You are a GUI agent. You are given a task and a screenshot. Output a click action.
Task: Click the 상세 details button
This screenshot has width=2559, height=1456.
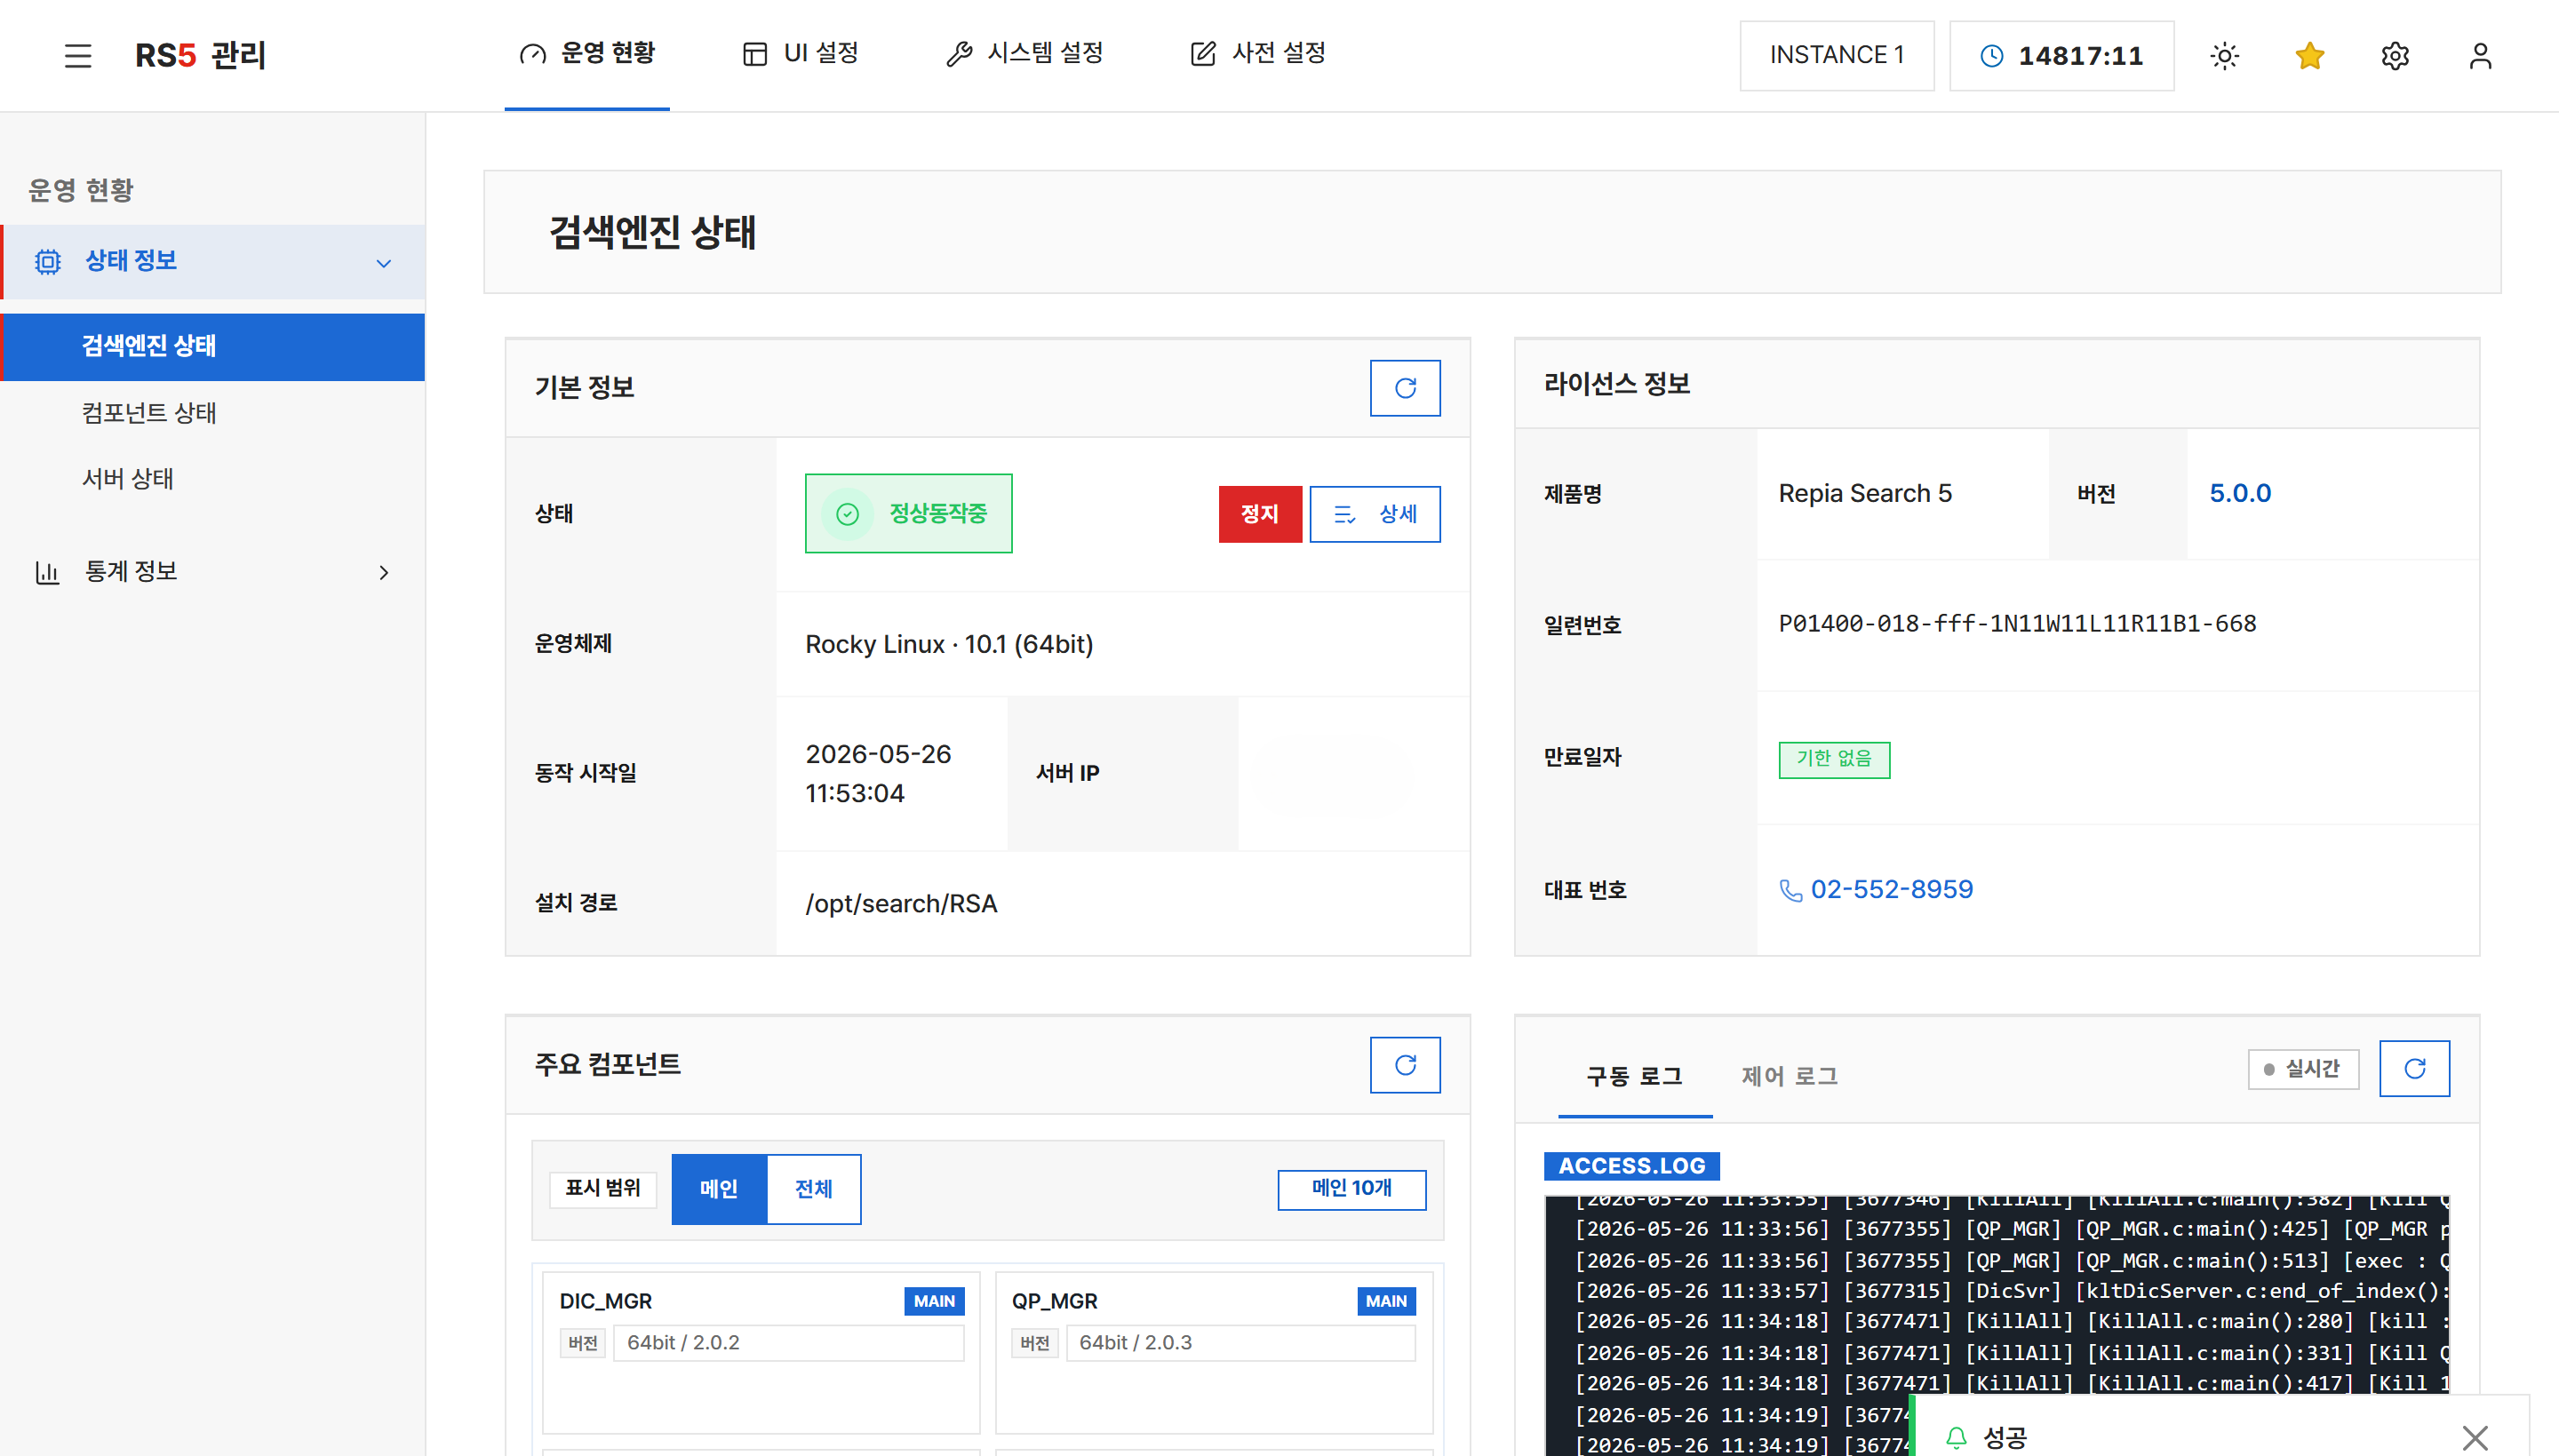point(1374,514)
